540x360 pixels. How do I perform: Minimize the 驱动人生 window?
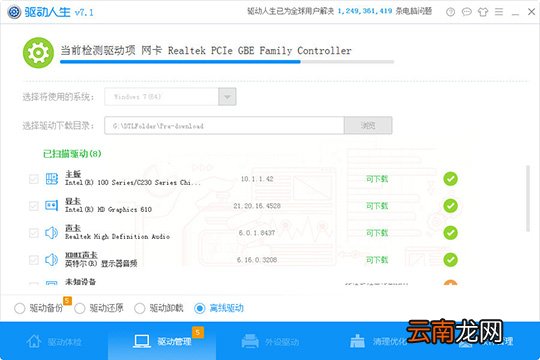click(515, 13)
